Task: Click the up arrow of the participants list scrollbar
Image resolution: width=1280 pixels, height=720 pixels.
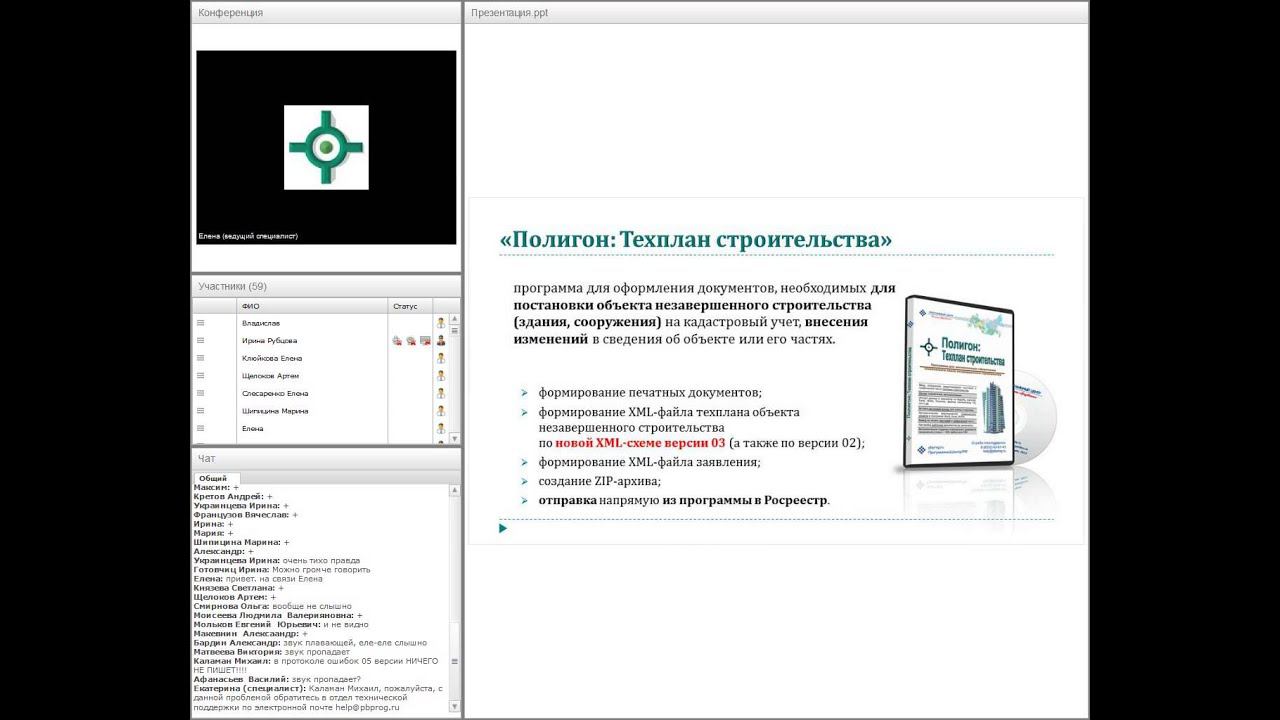Action: pos(456,319)
